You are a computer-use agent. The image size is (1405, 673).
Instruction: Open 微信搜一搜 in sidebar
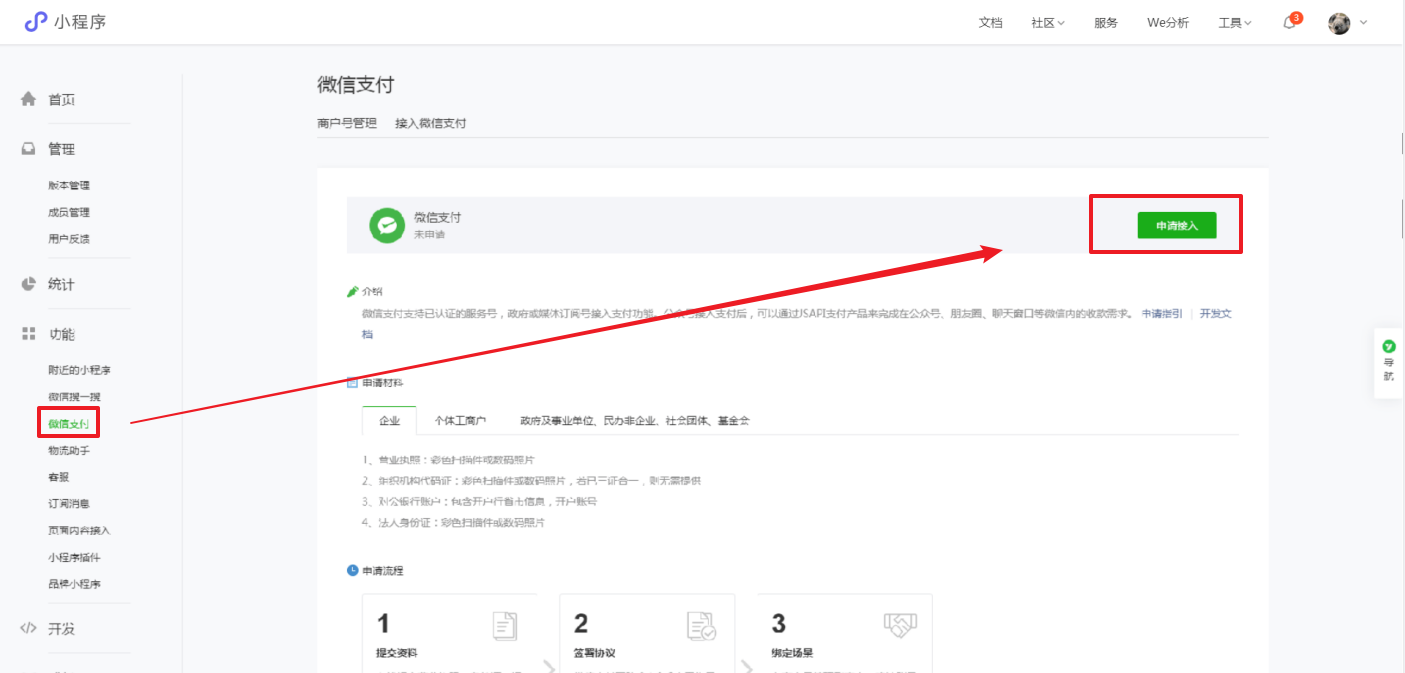pos(74,397)
